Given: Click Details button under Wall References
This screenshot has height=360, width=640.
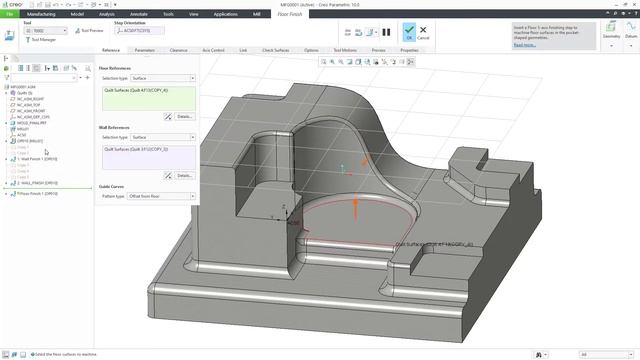Looking at the screenshot, I should pyautogui.click(x=184, y=176).
